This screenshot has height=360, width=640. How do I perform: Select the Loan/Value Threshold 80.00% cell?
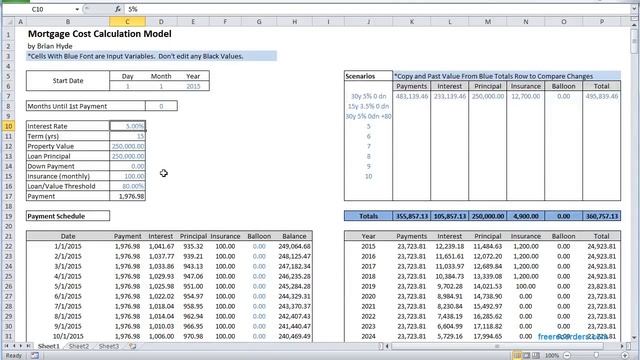(127, 186)
